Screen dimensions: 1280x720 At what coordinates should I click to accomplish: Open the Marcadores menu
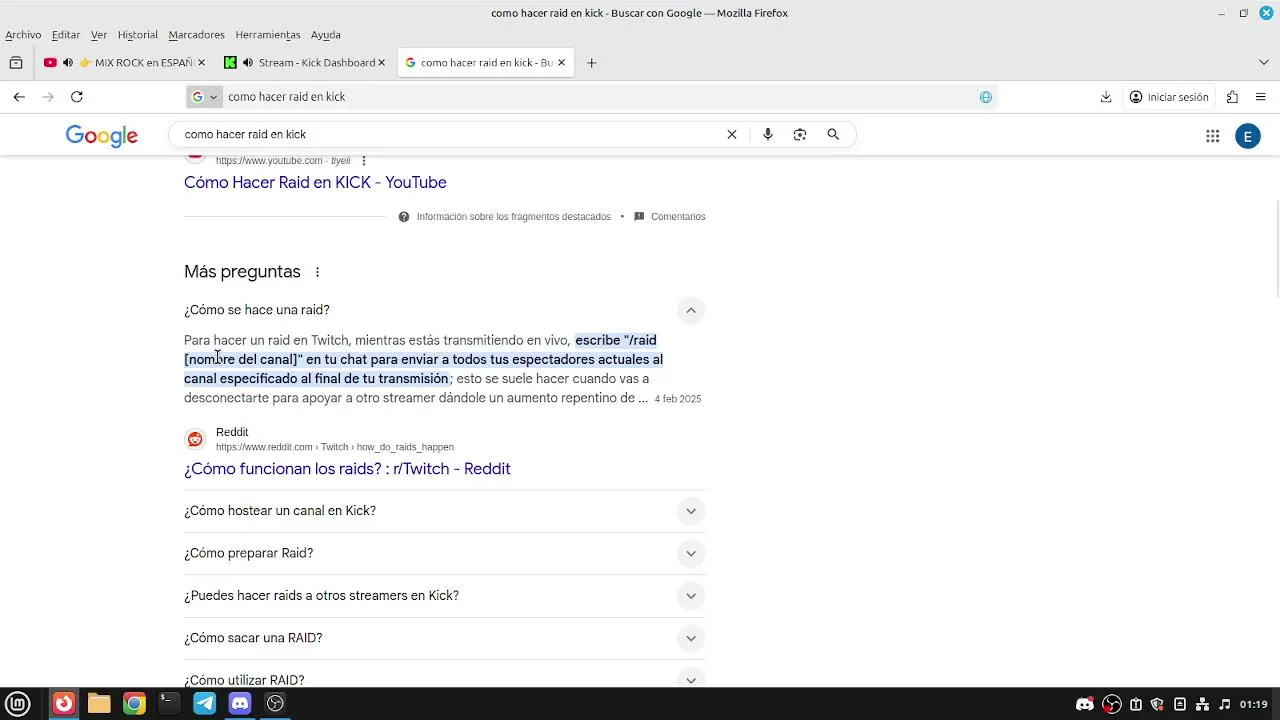(x=197, y=35)
